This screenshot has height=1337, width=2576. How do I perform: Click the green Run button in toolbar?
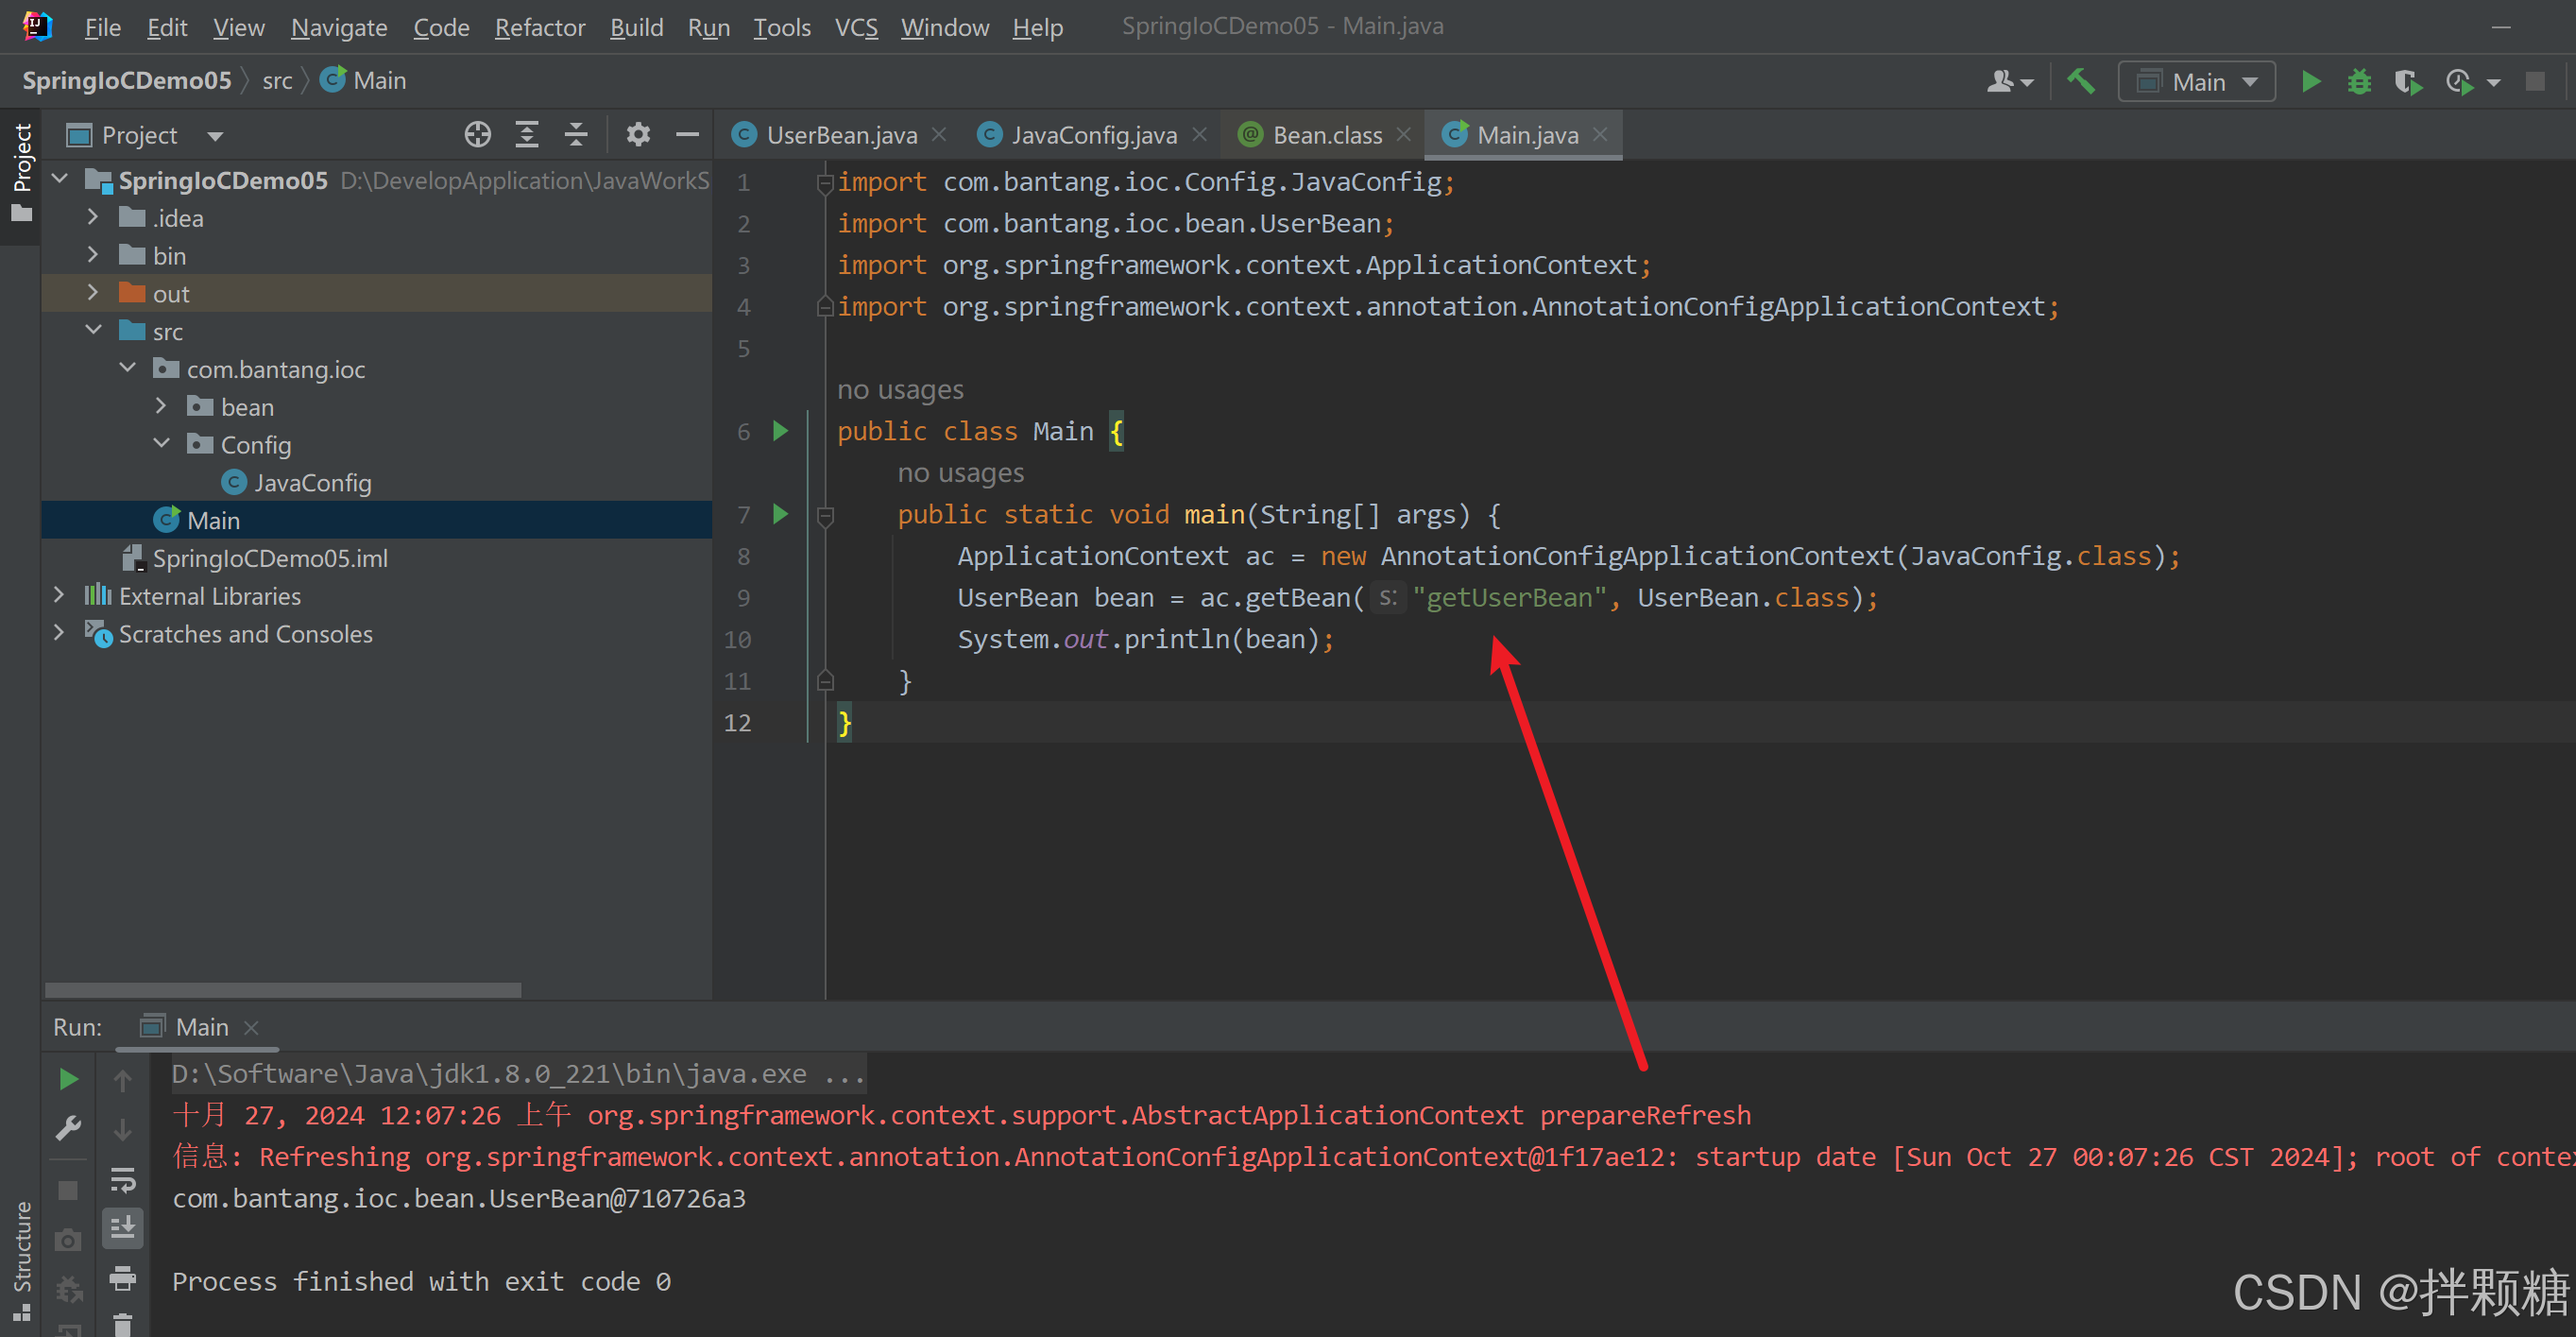tap(2310, 81)
